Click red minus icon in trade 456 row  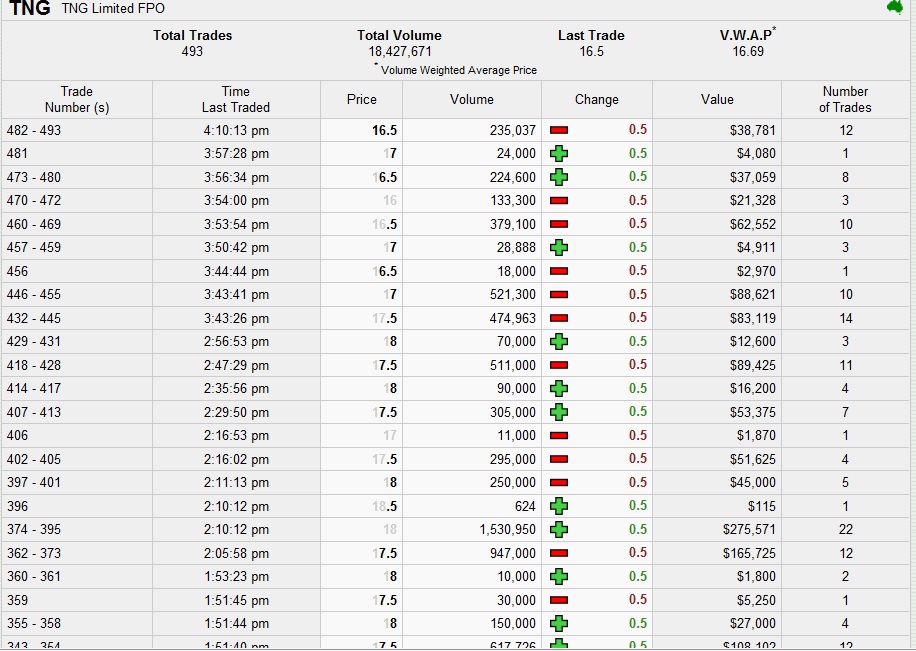559,271
